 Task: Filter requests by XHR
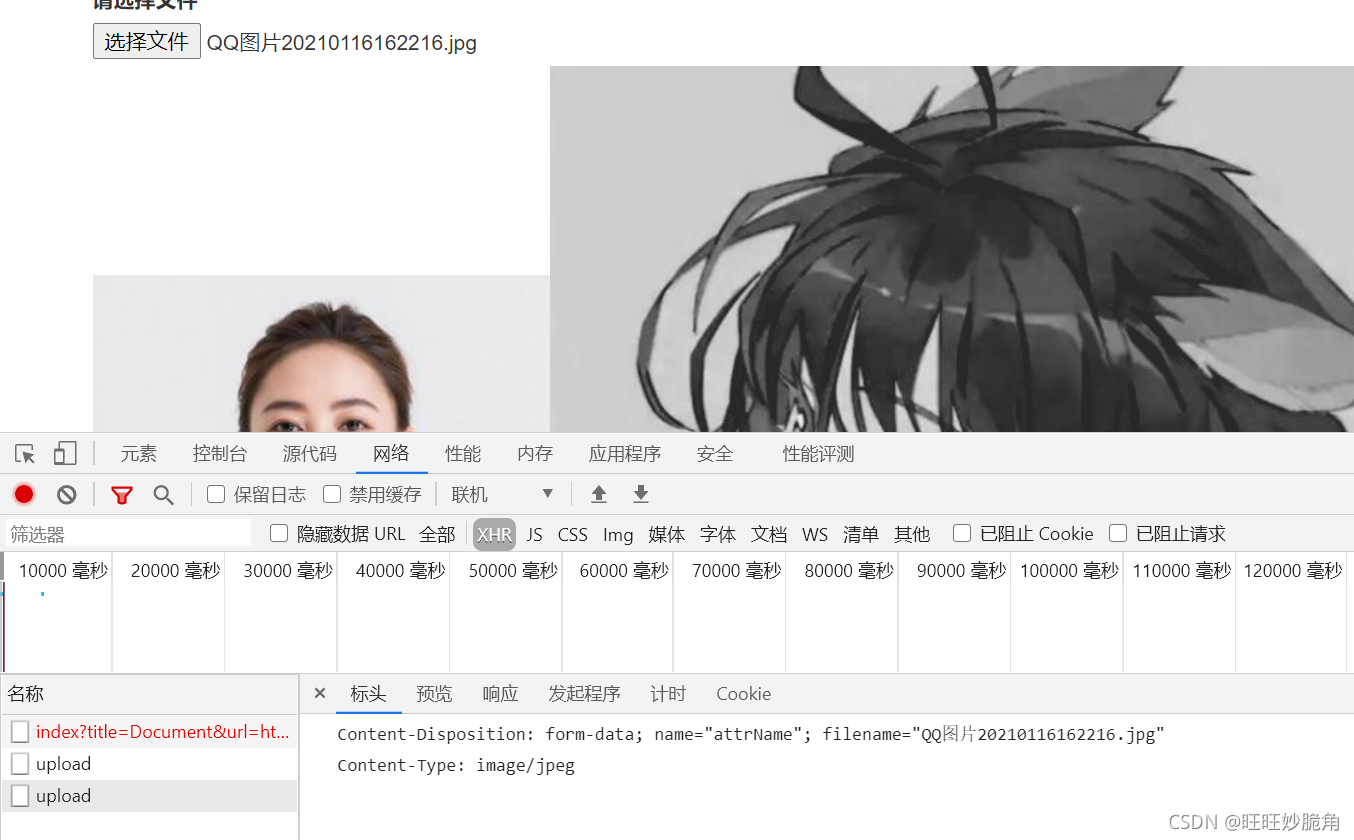pos(494,534)
